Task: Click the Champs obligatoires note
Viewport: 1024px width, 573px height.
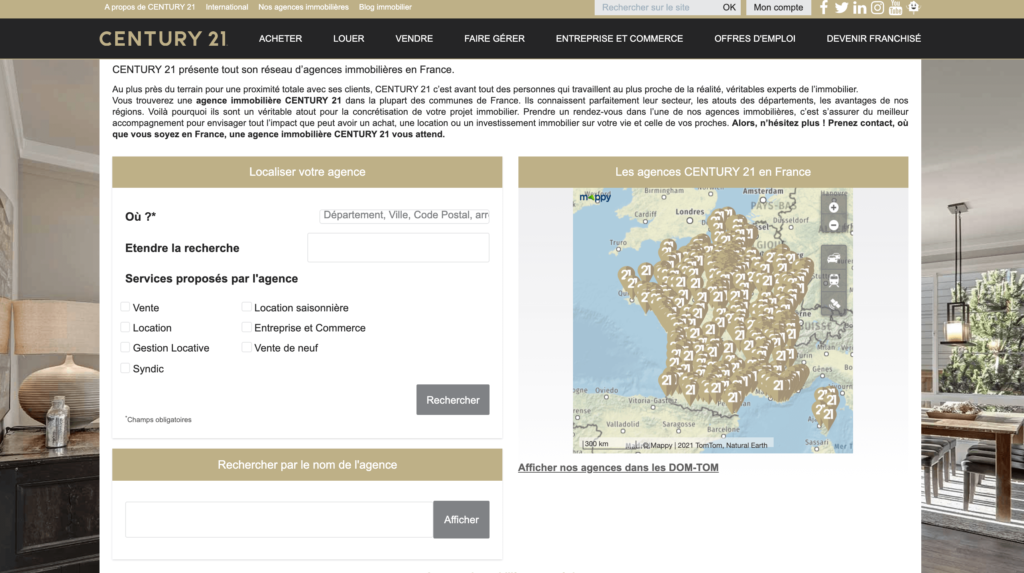Action: (x=159, y=419)
